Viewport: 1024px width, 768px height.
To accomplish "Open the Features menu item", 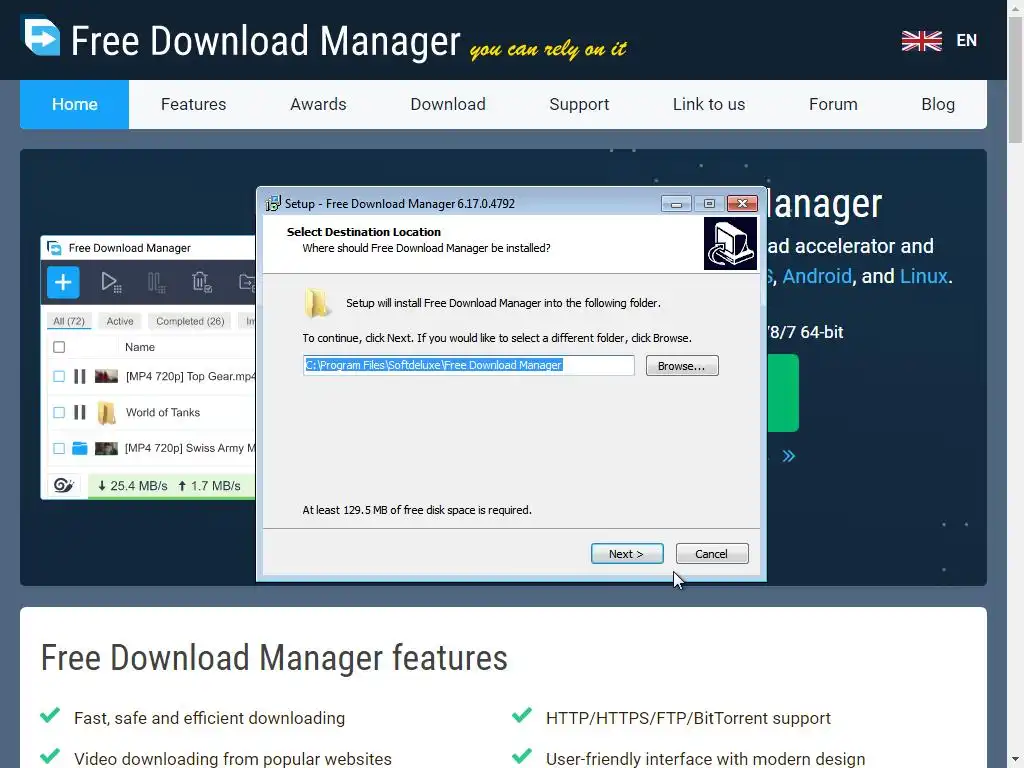I will 193,104.
